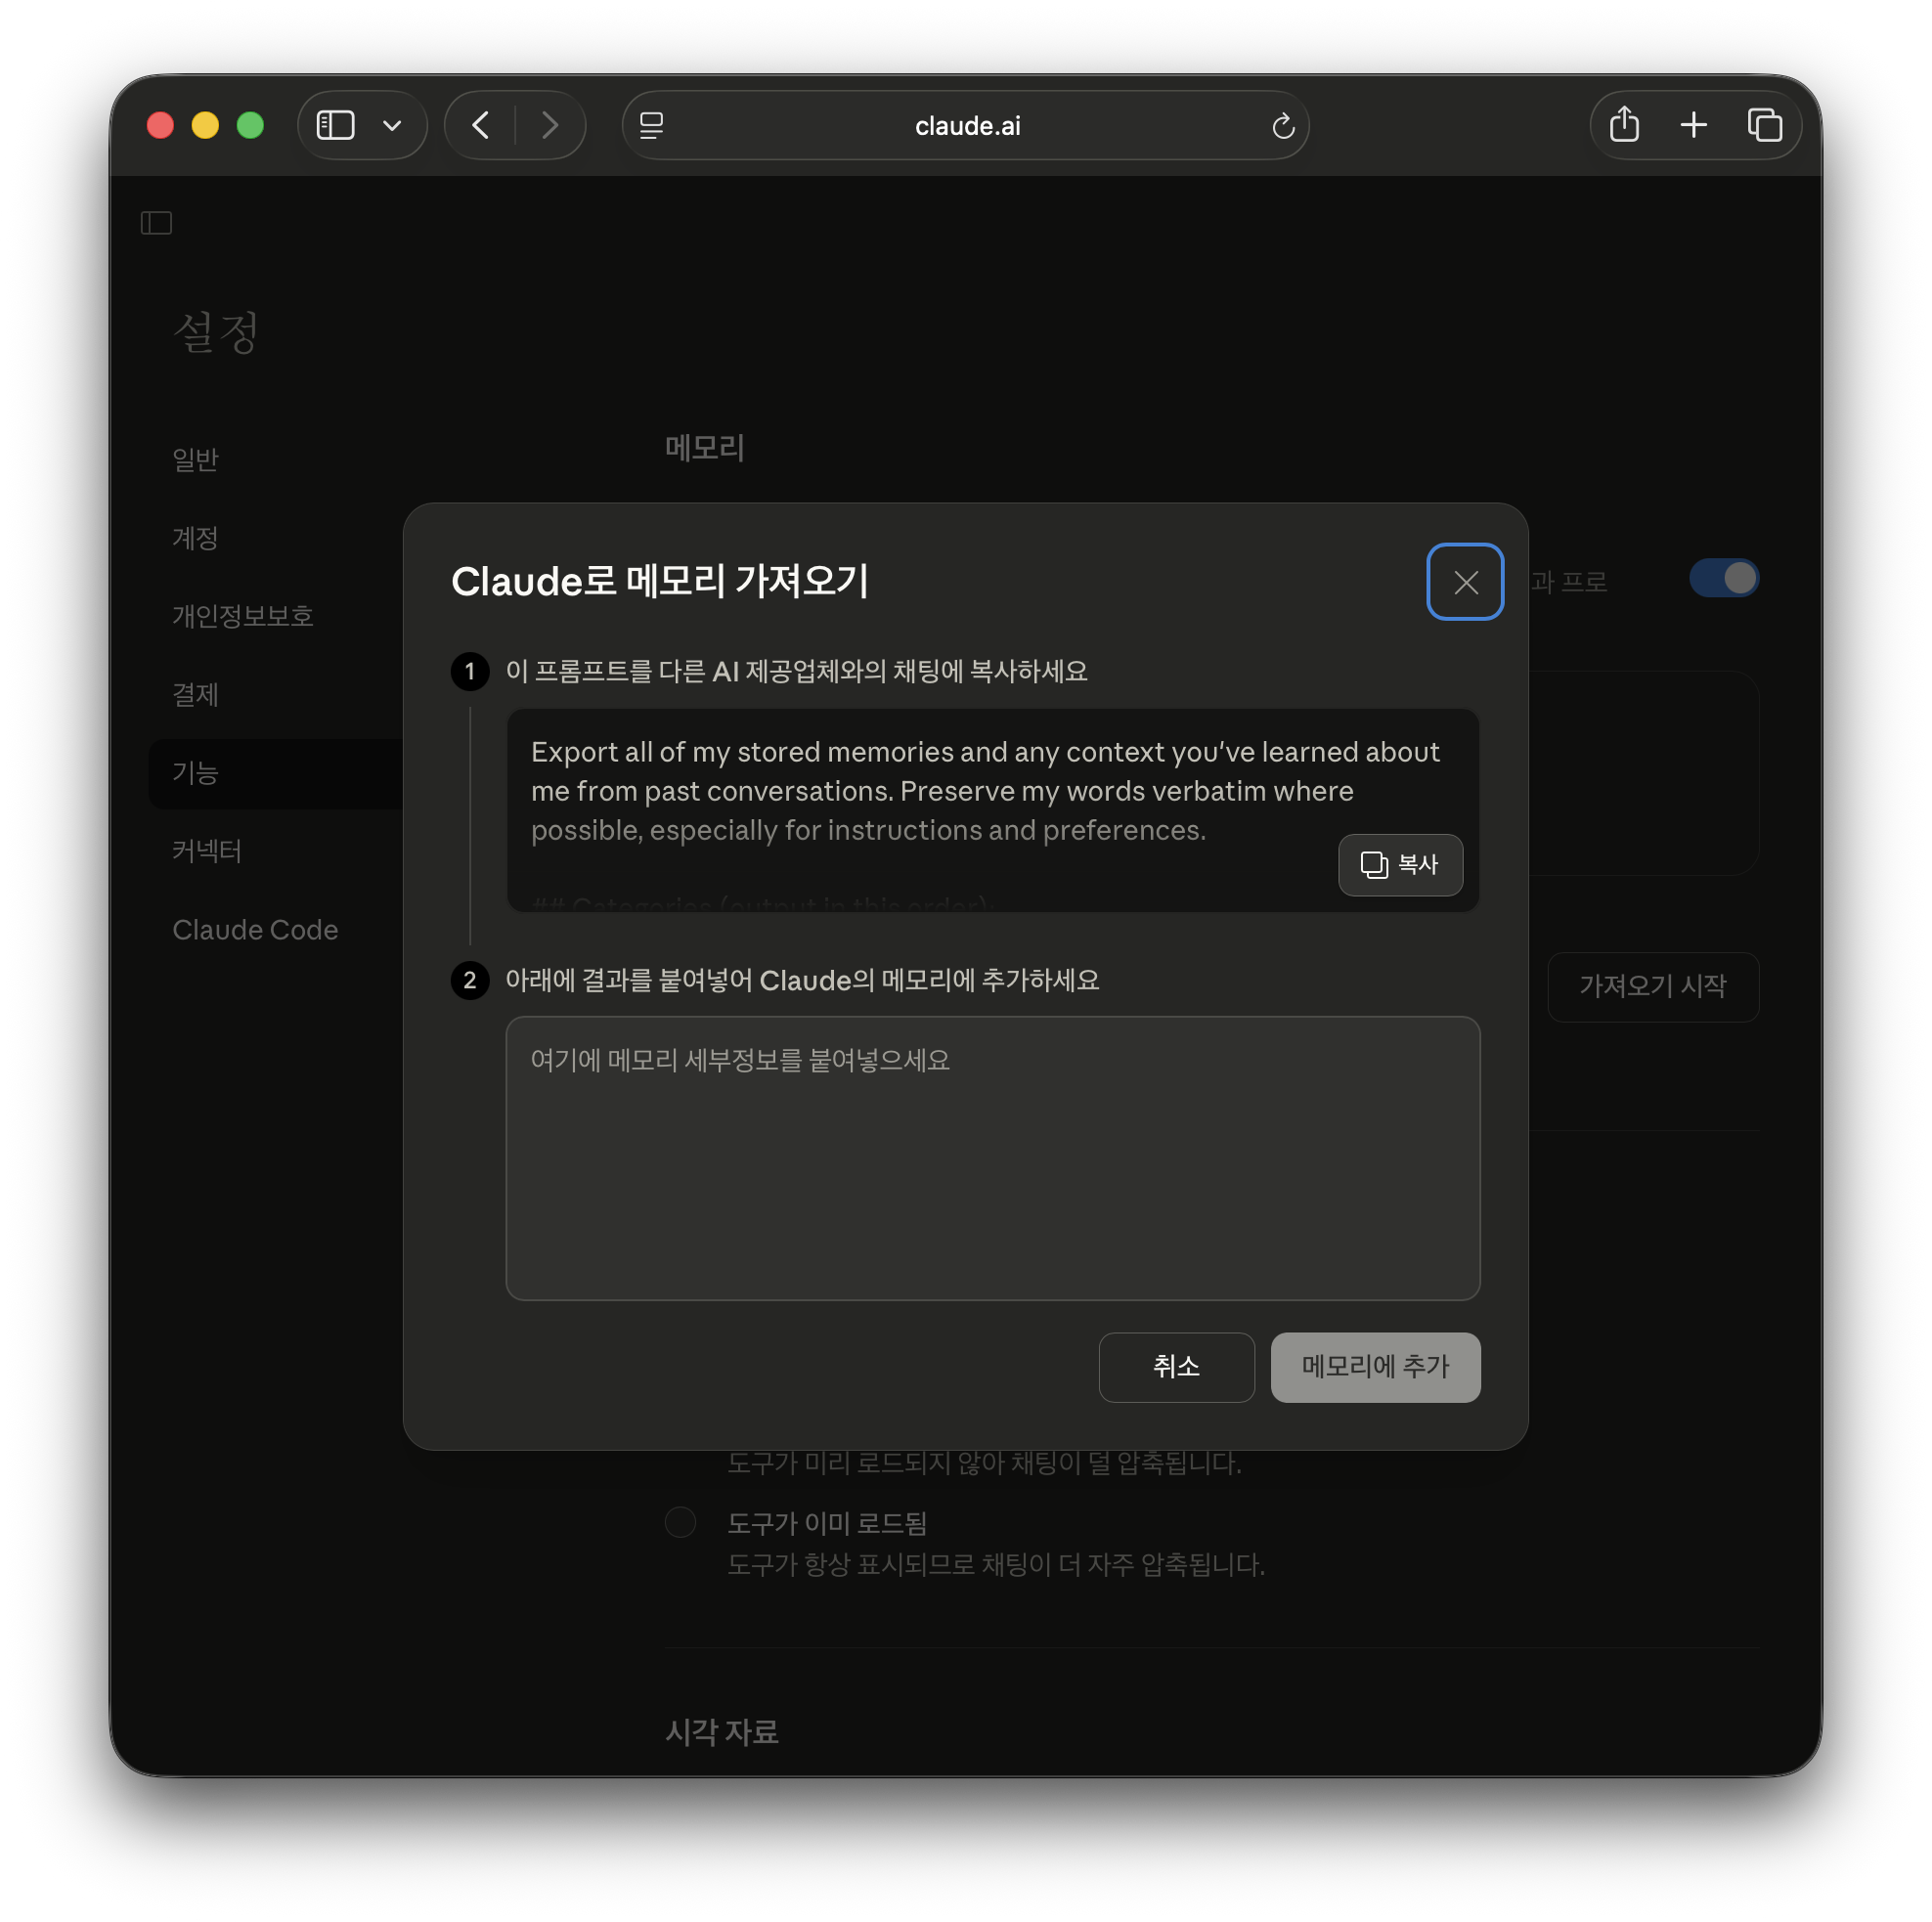This screenshot has width=1932, height=1922.
Task: Click the 메모리에 추가 button
Action: (x=1374, y=1366)
